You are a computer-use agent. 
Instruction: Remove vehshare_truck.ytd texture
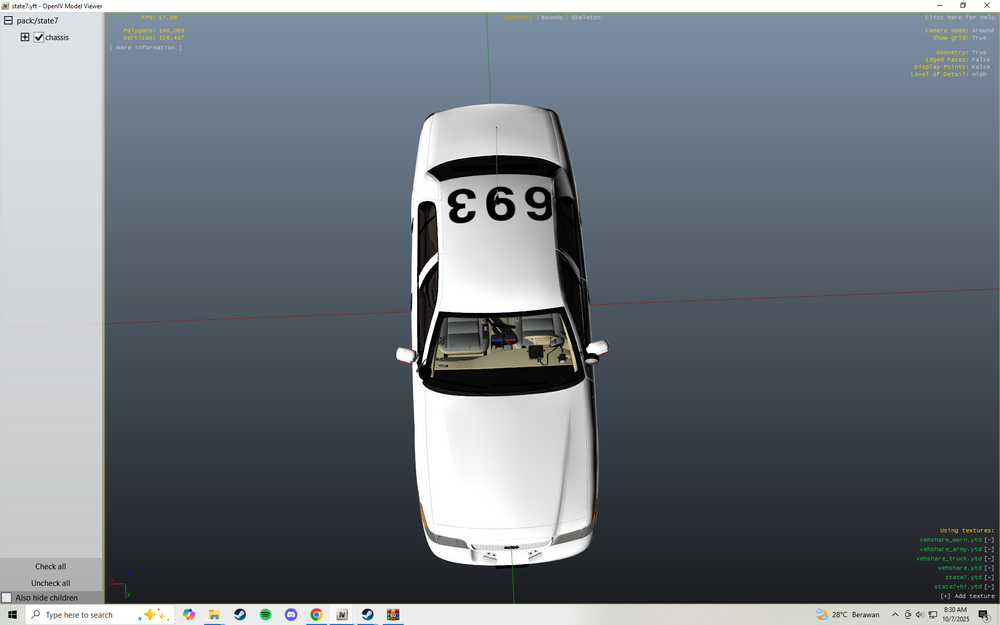989,559
